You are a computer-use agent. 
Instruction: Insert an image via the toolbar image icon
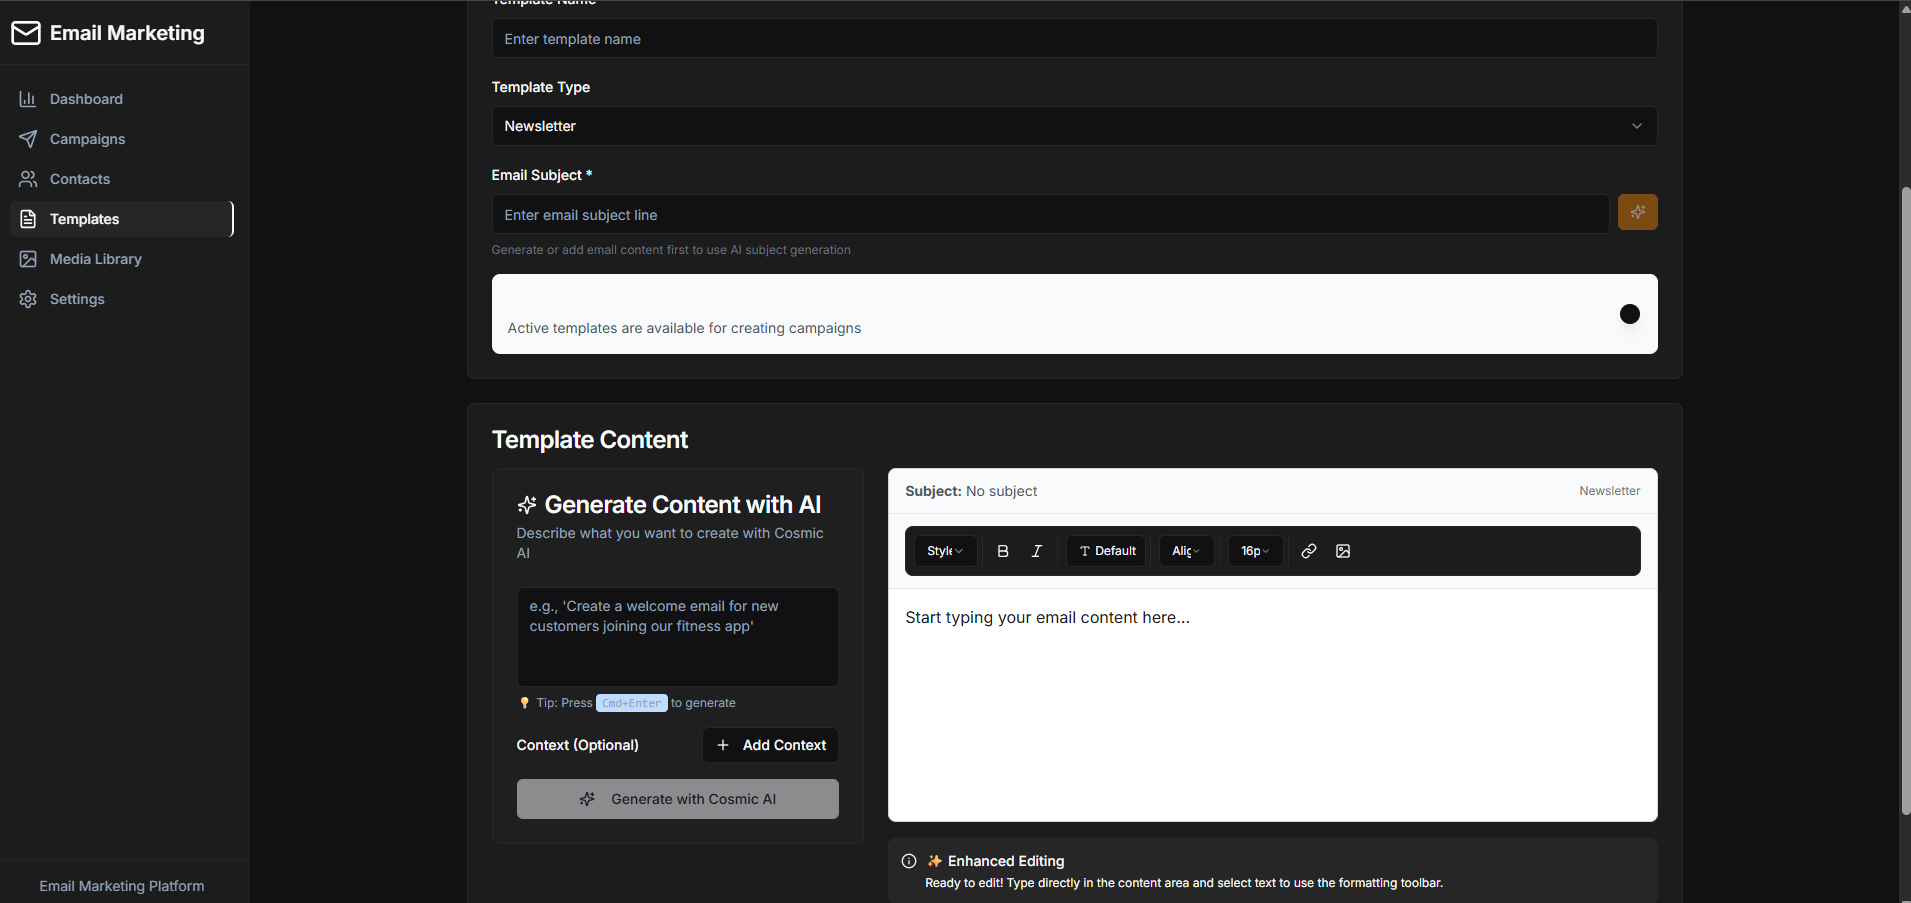(1342, 550)
